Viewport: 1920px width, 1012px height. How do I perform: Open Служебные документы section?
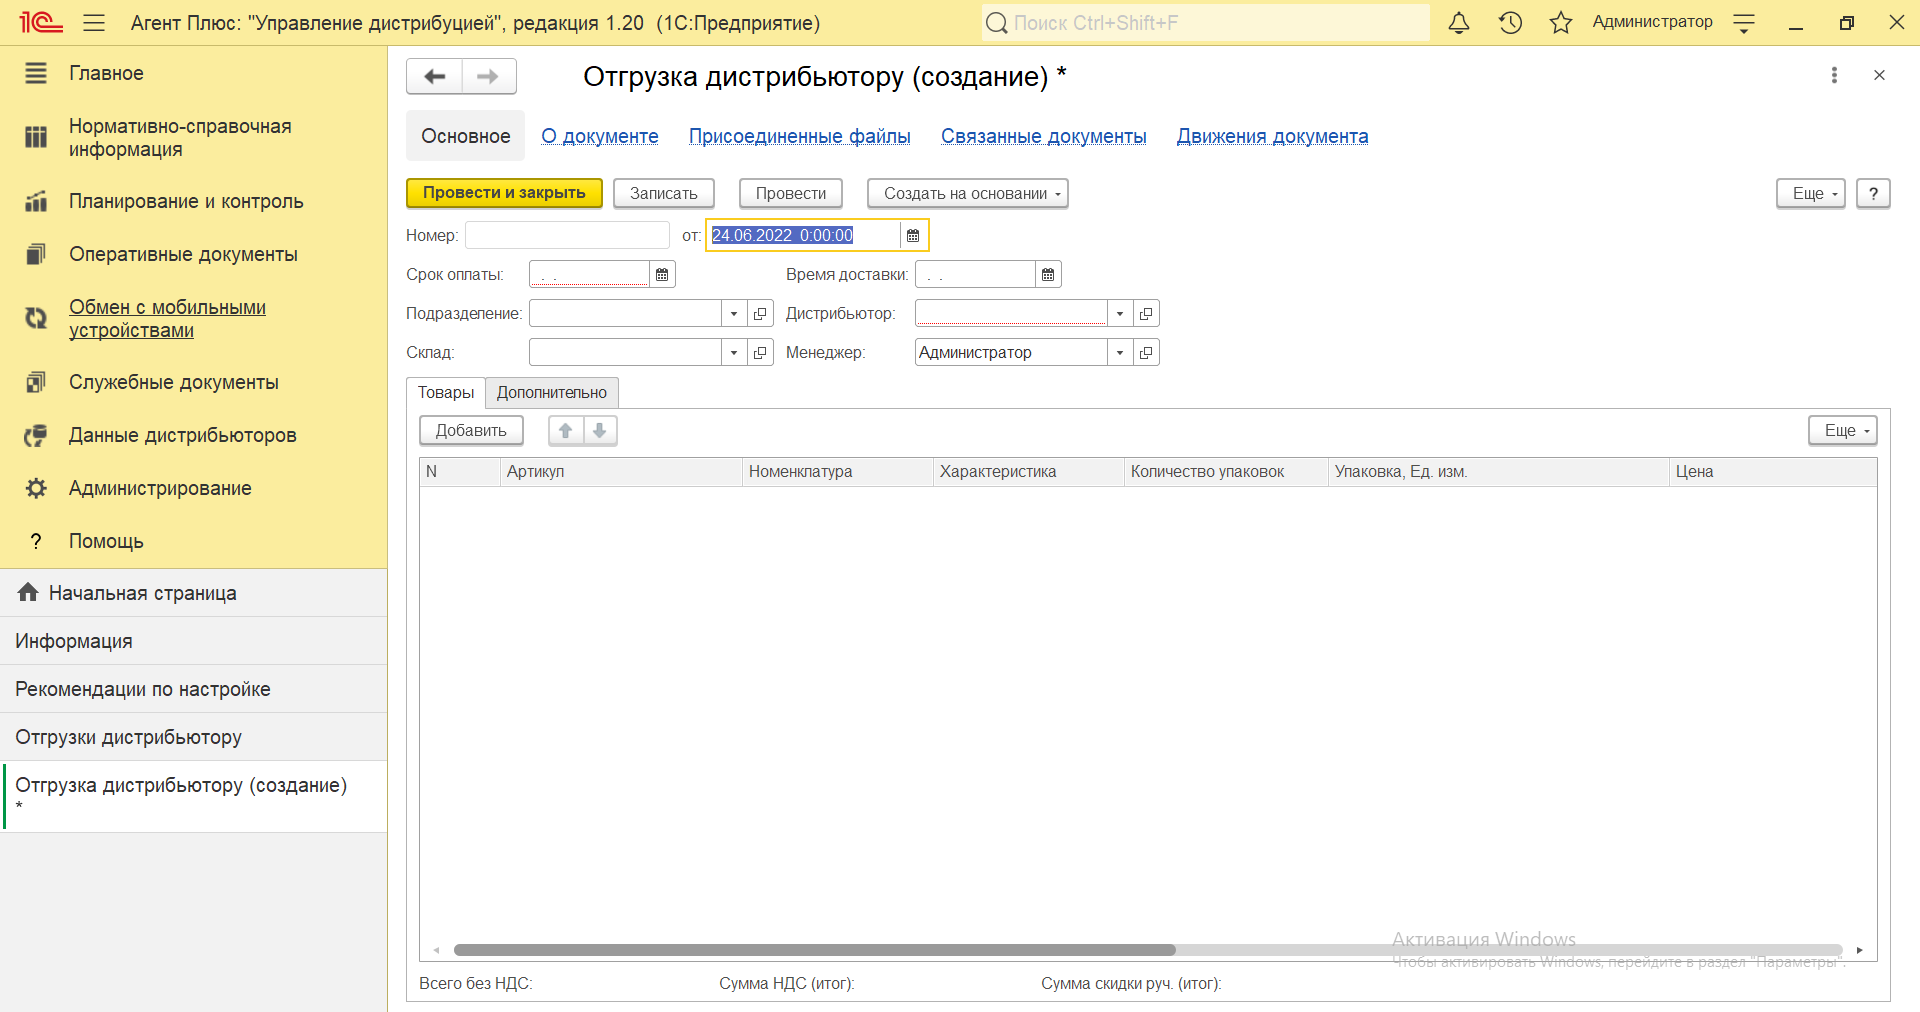coord(194,382)
